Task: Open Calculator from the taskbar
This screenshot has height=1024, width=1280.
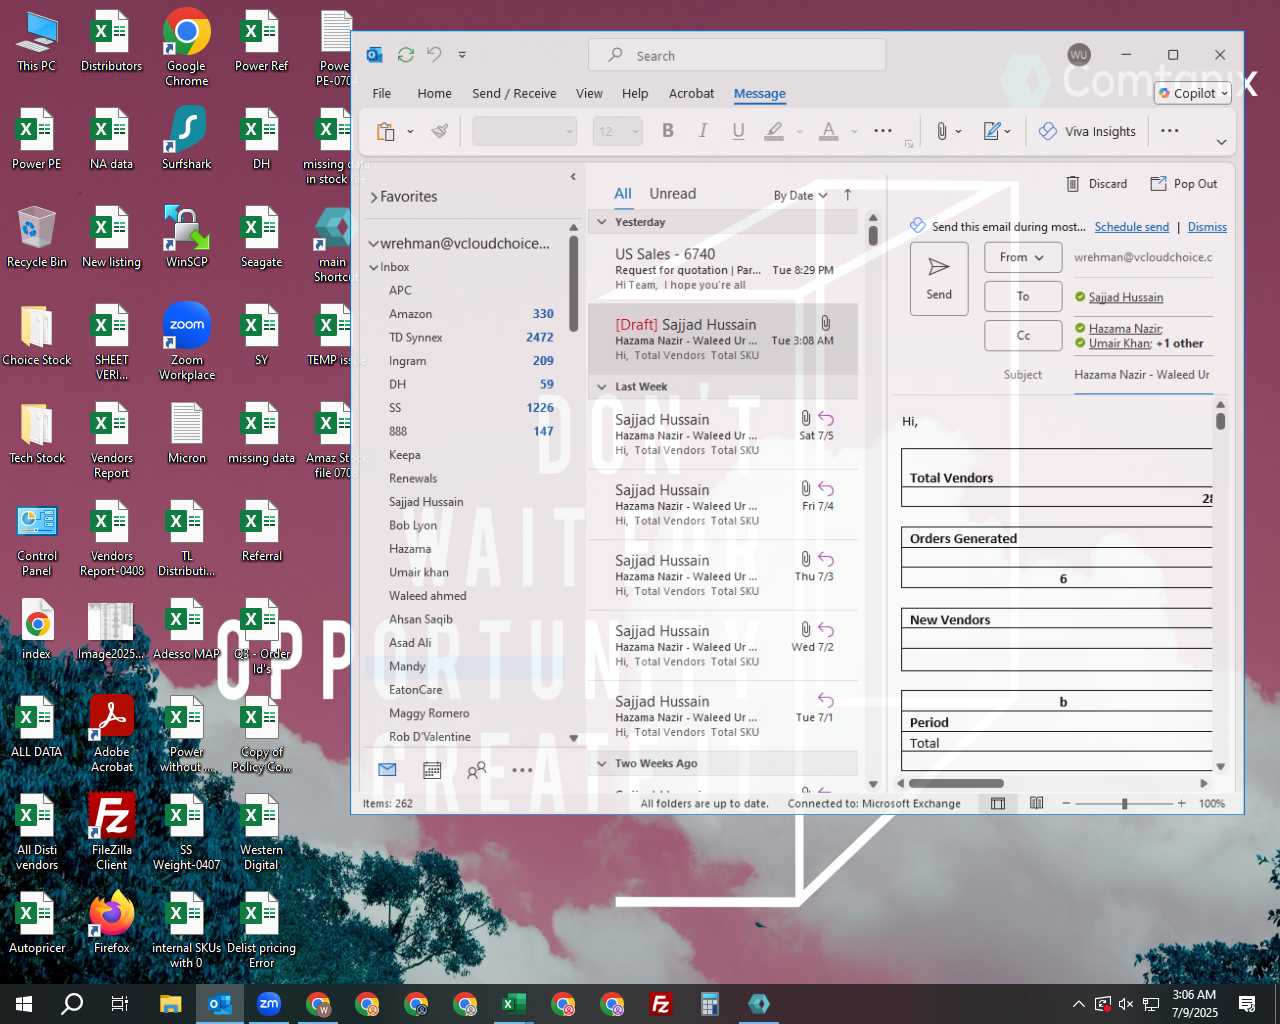Action: [x=710, y=1004]
